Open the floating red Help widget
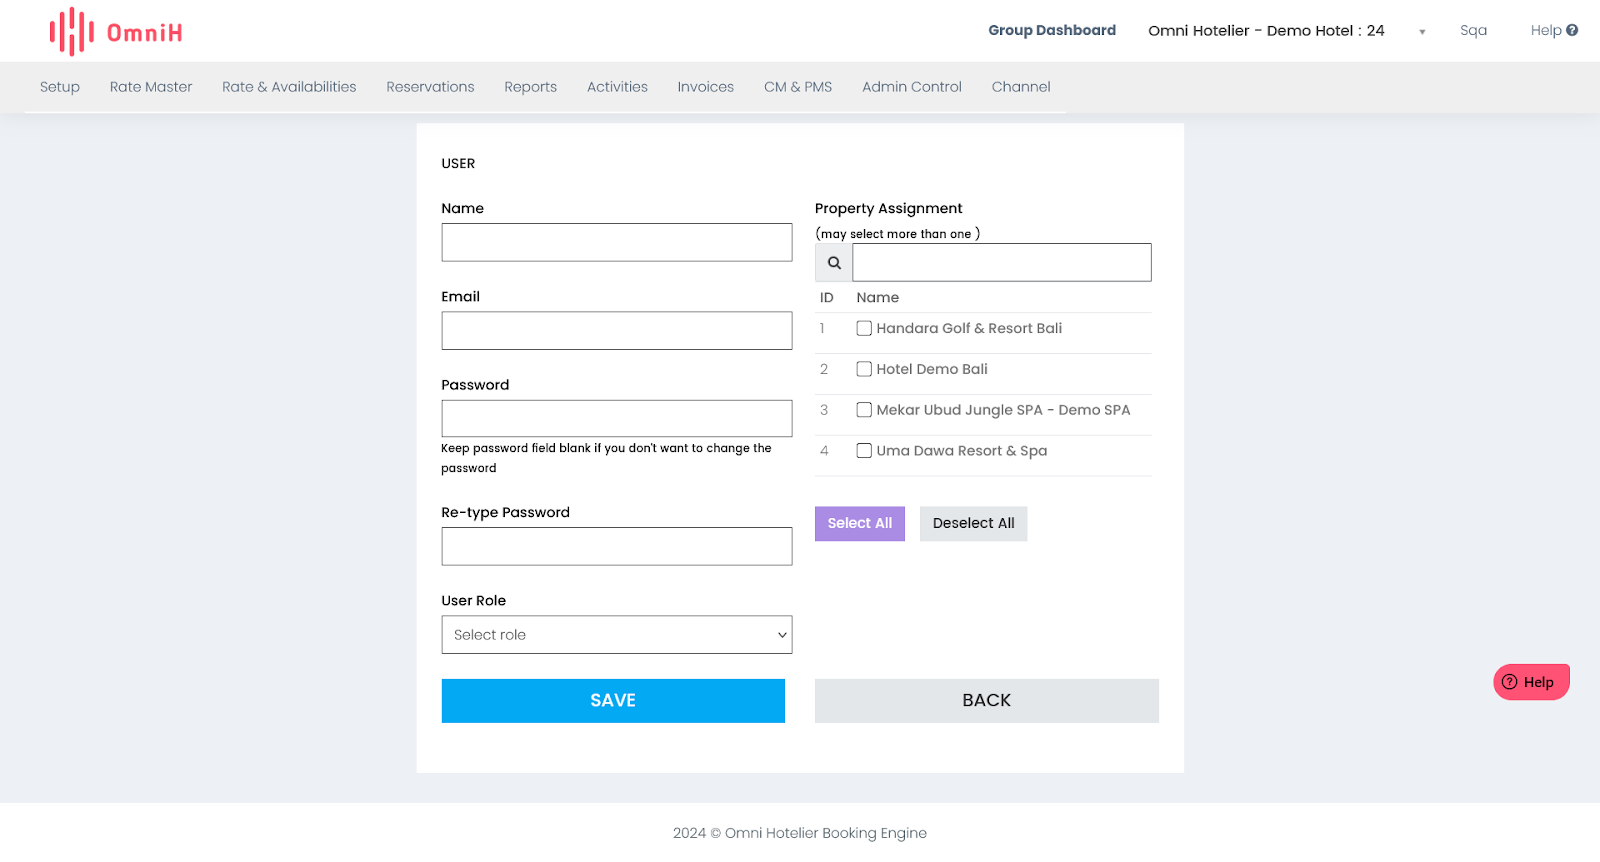1600x862 pixels. pyautogui.click(x=1531, y=682)
